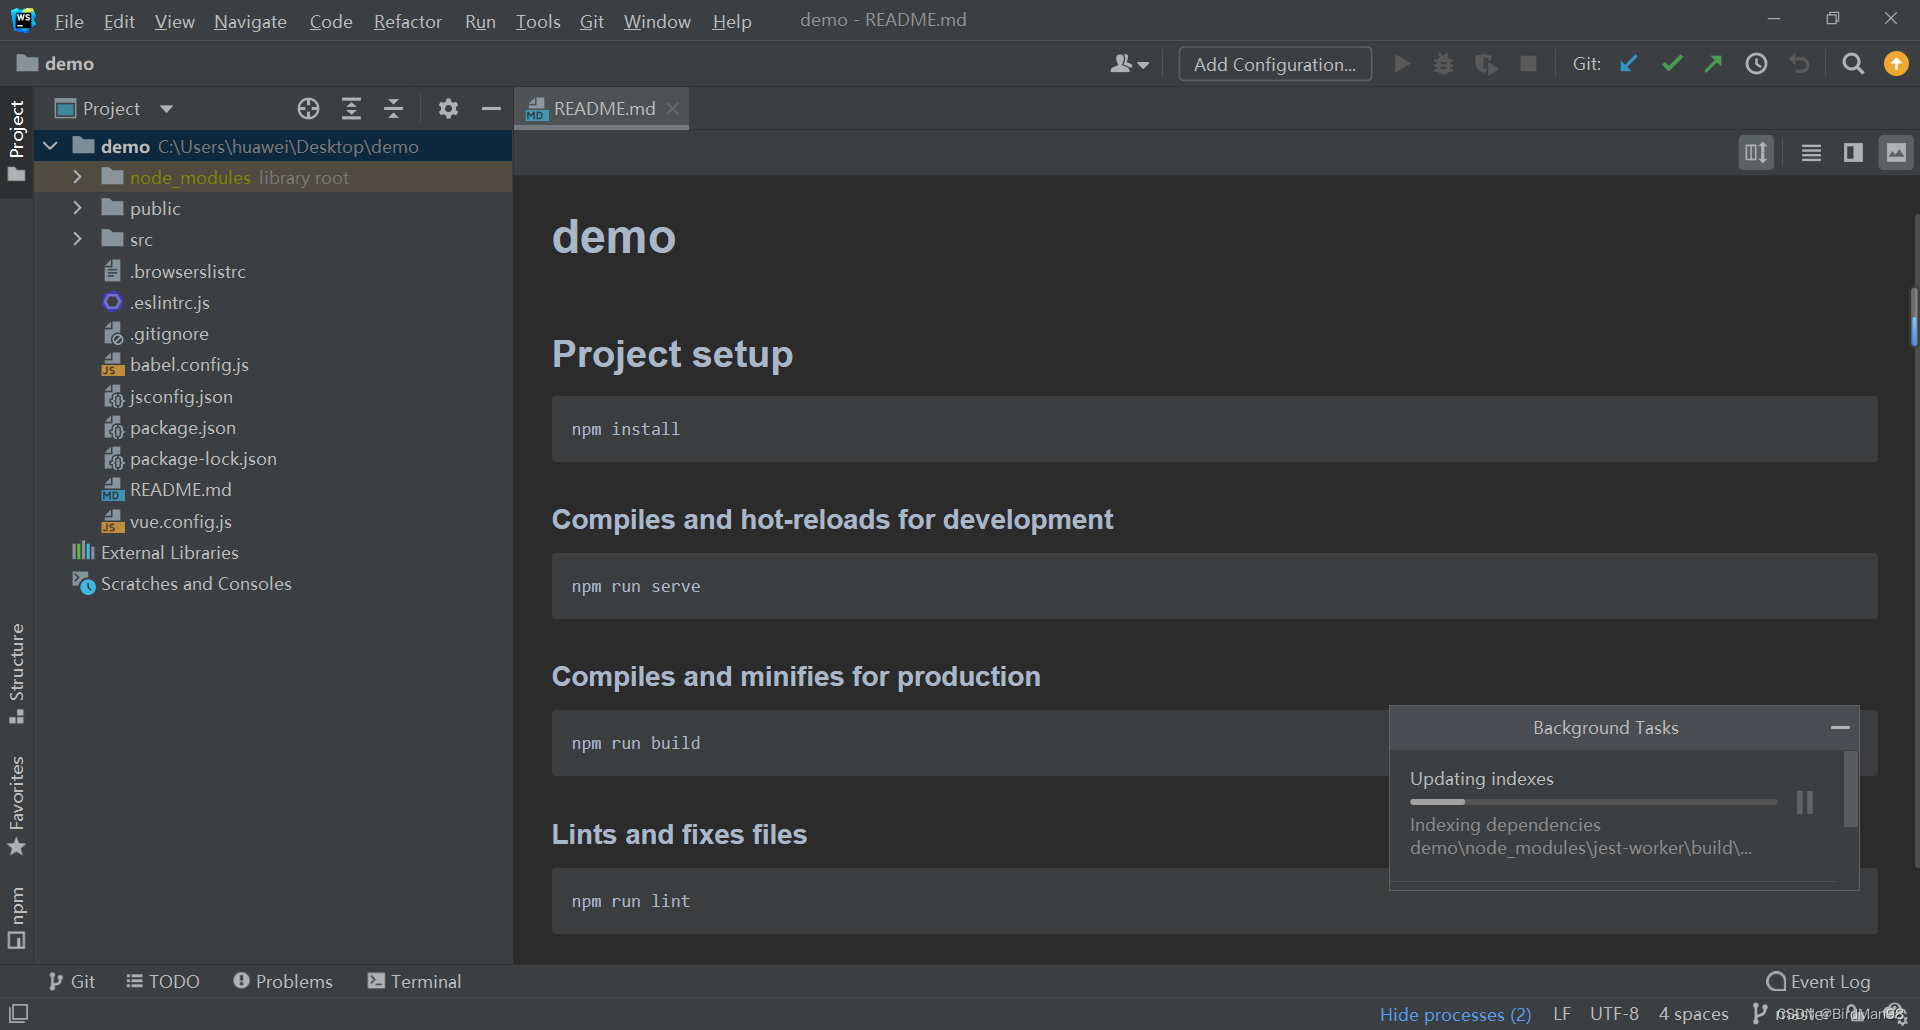This screenshot has height=1030, width=1920.
Task: Close the README.md tab
Action: coord(673,108)
